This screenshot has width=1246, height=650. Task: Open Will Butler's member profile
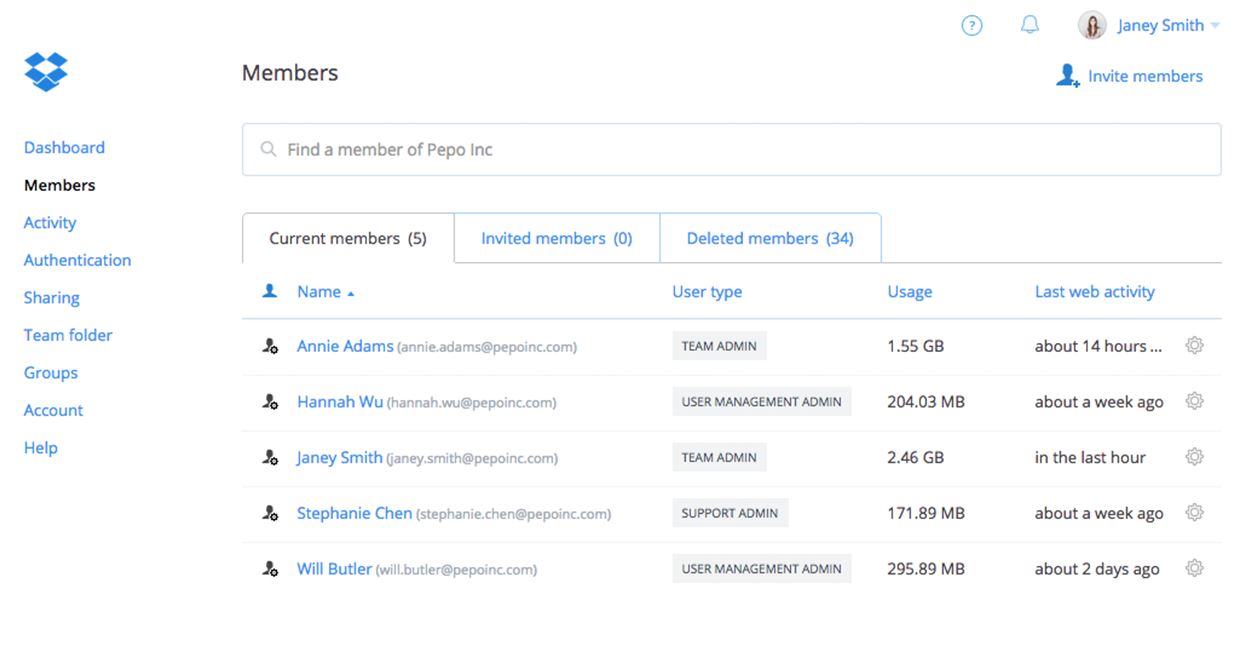(x=334, y=569)
